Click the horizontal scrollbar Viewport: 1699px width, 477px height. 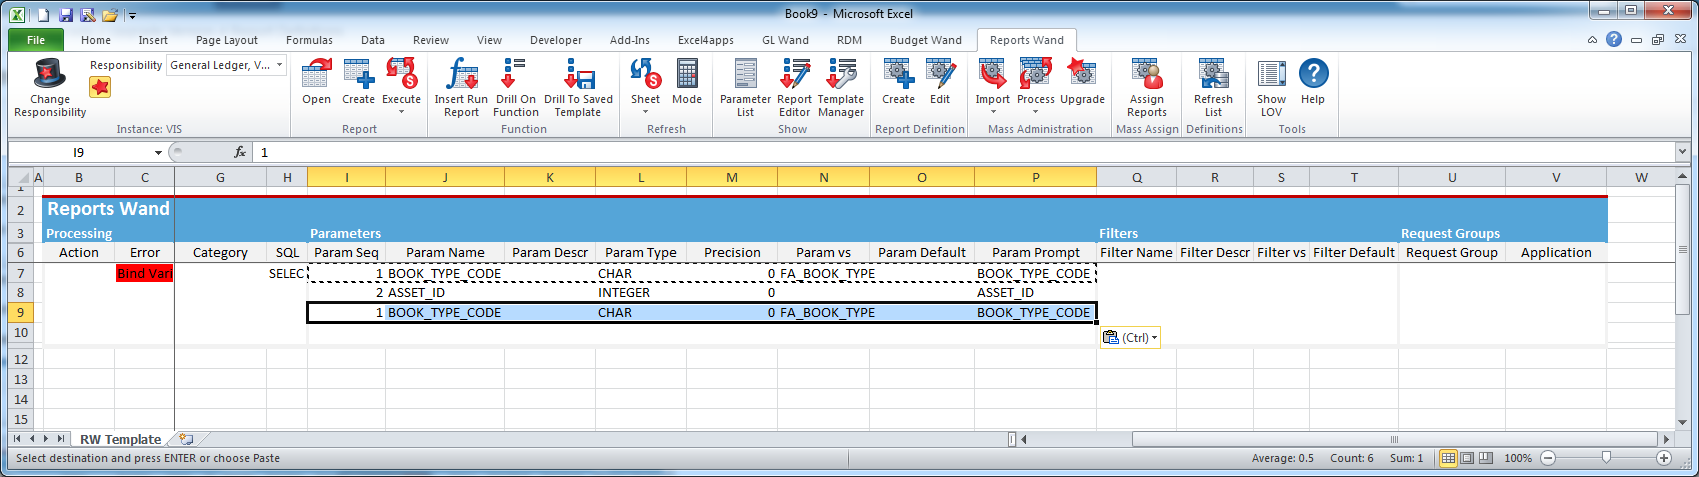[1394, 439]
